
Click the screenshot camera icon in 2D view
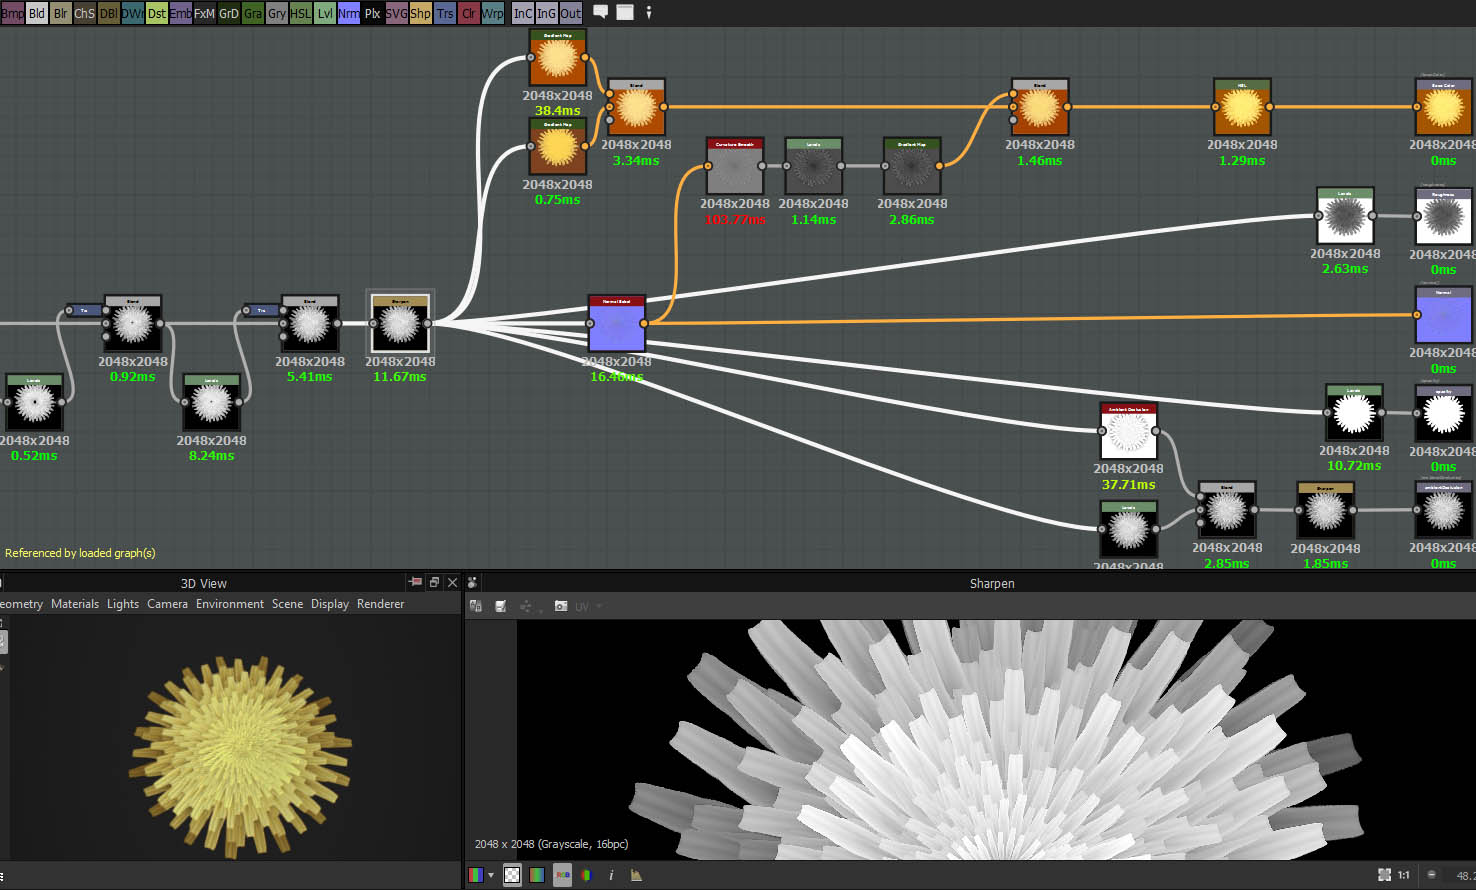561,606
